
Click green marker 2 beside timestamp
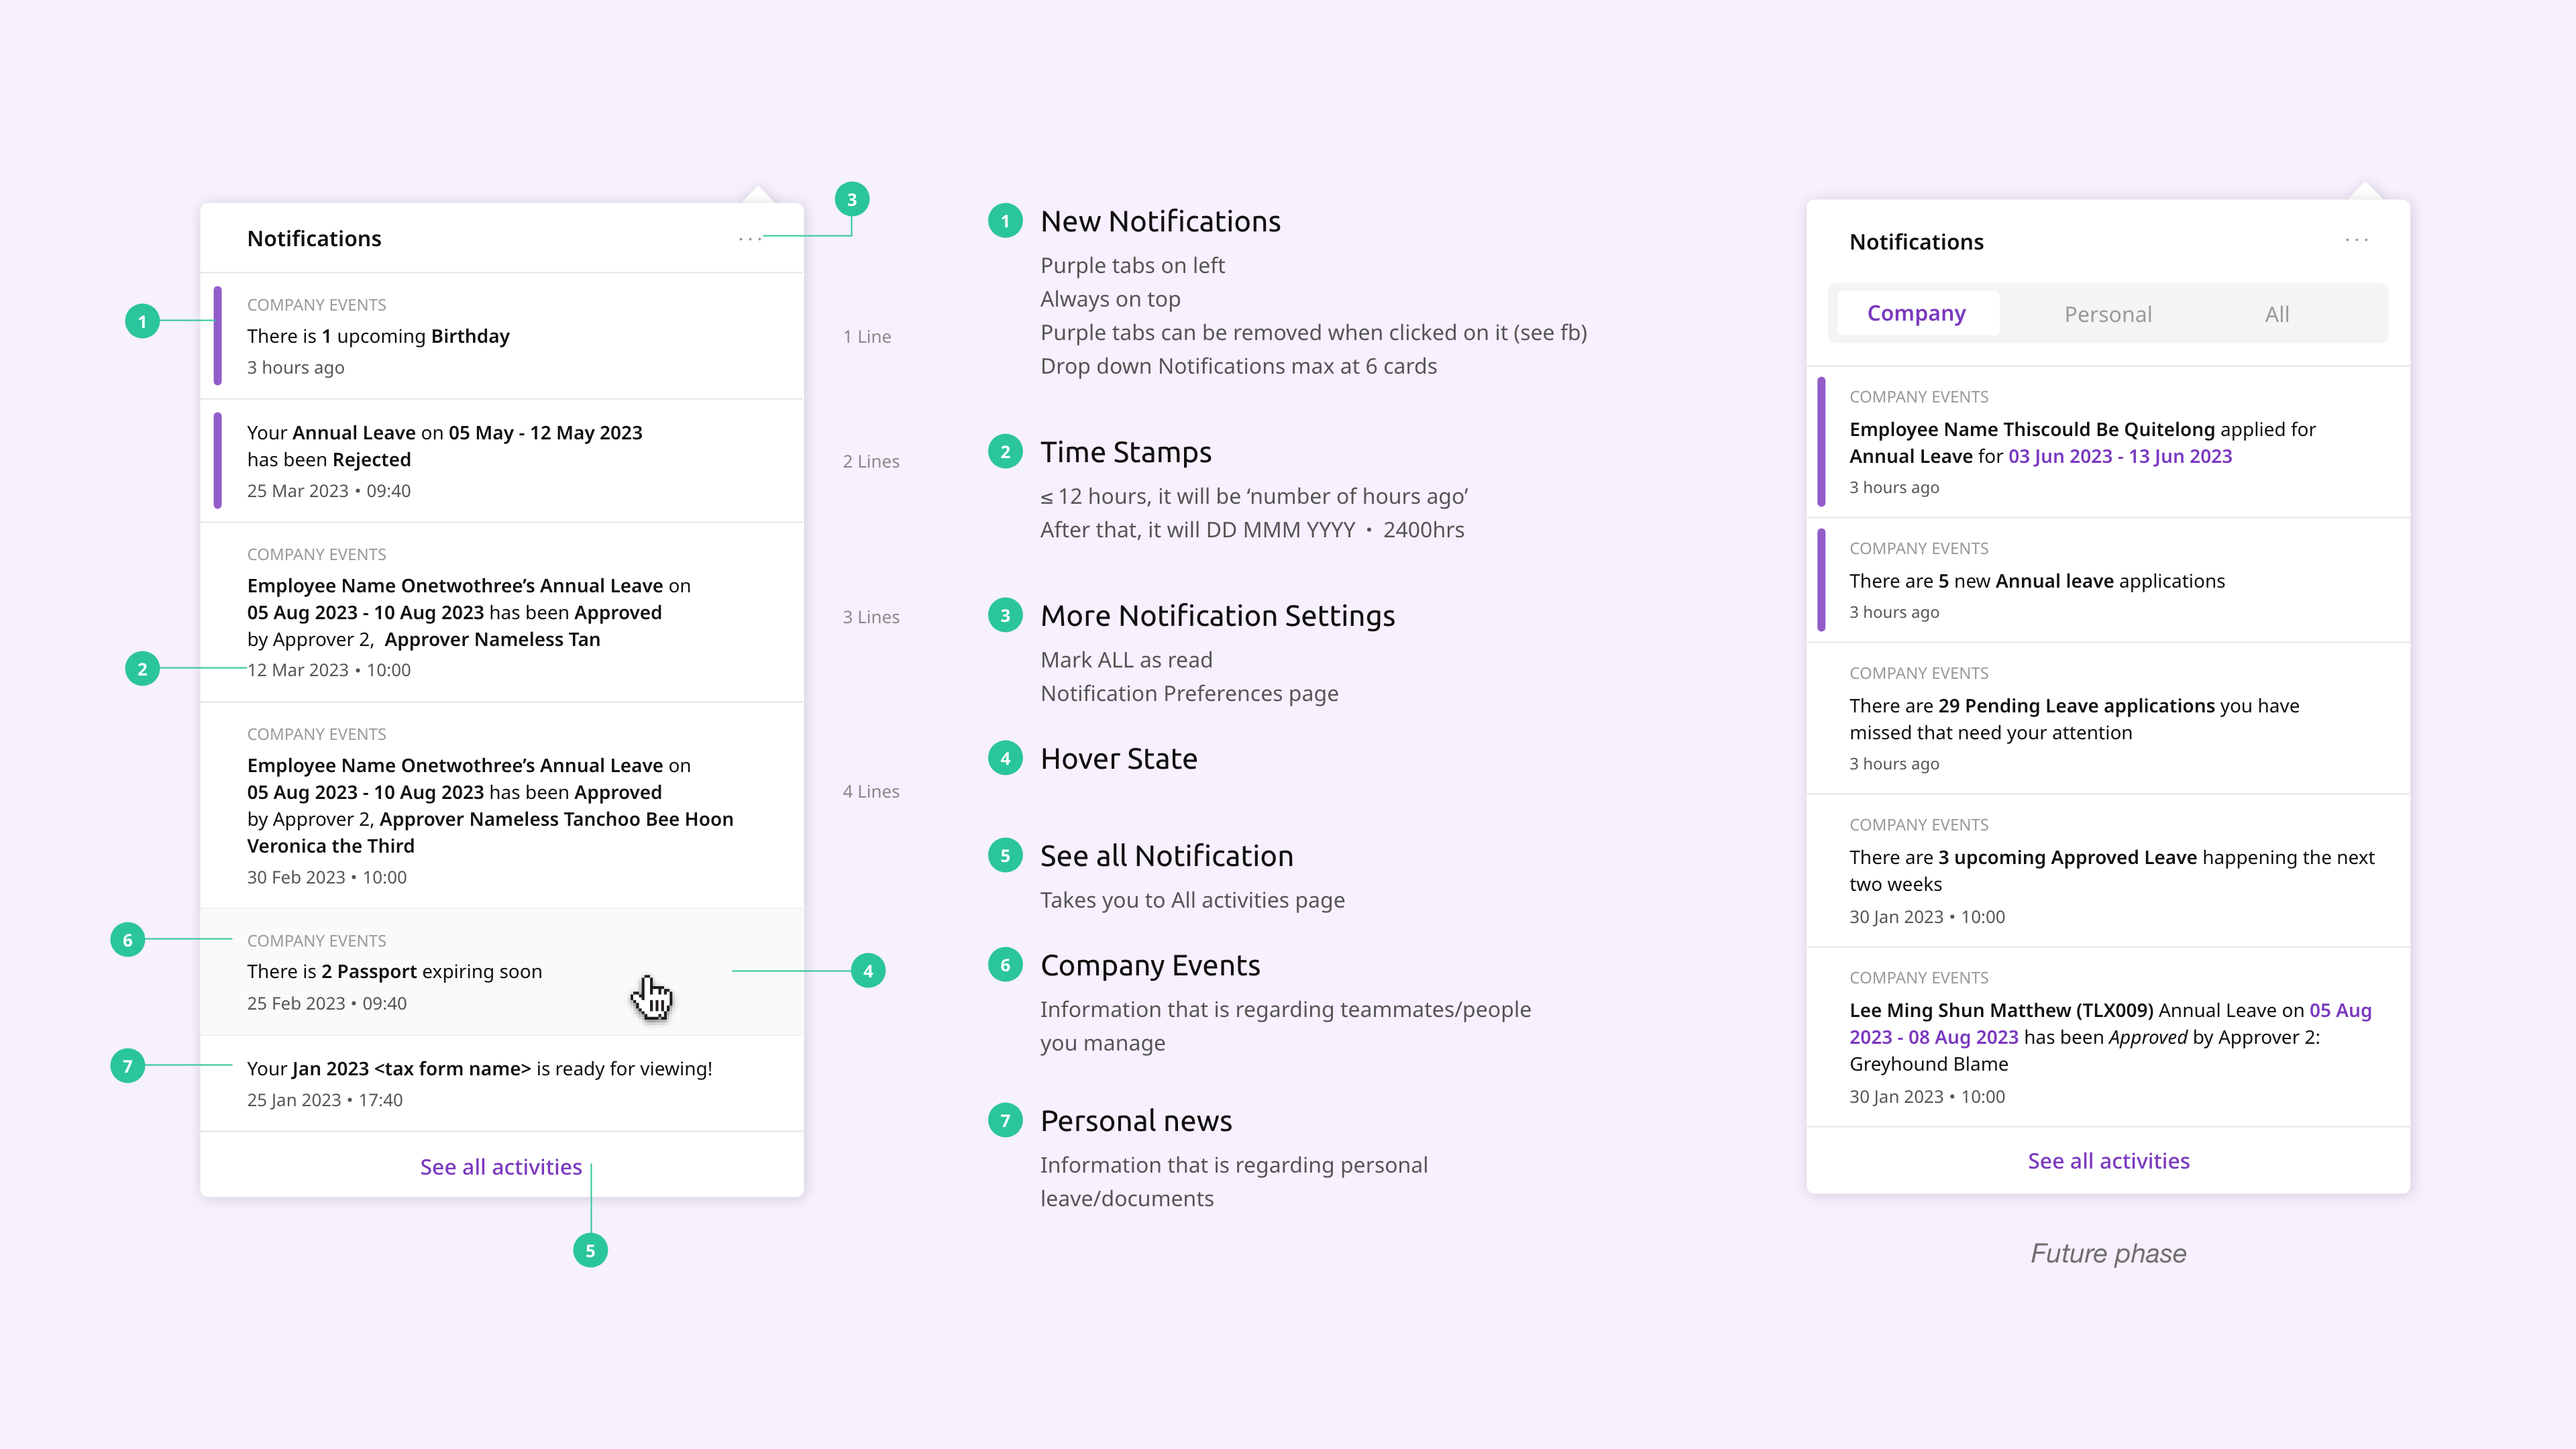142,669
